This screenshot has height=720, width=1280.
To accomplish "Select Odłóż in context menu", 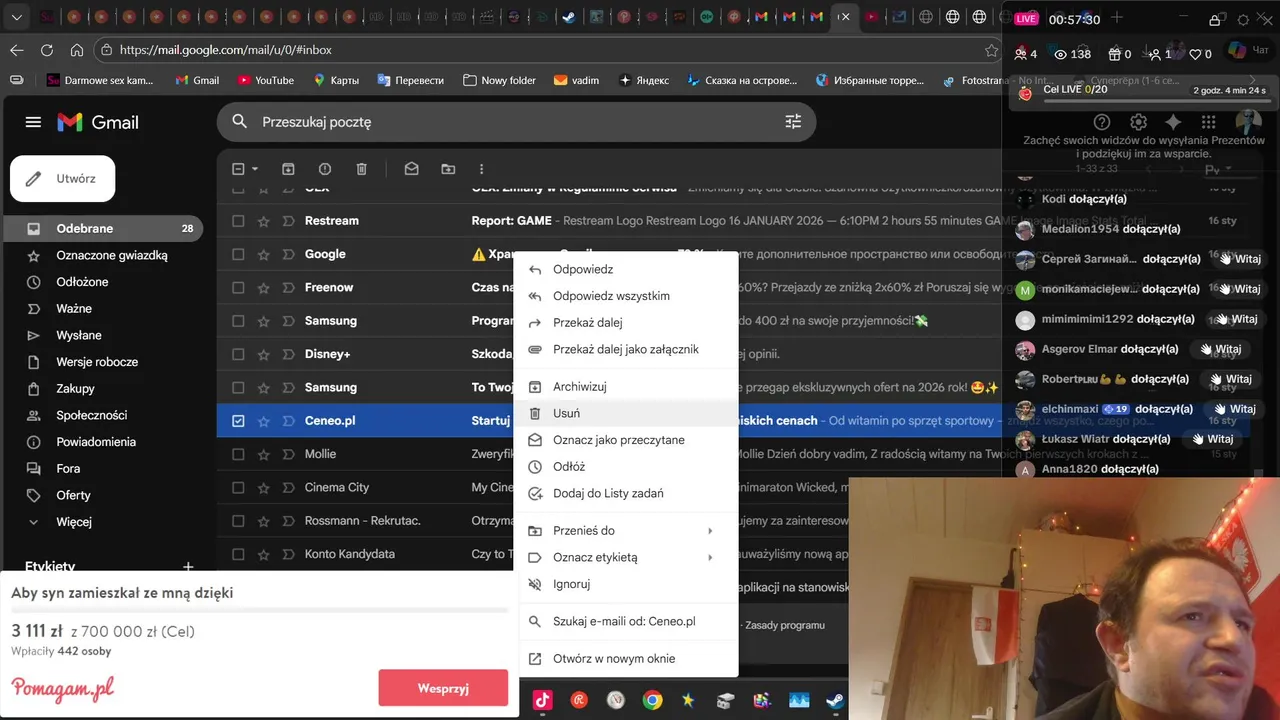I will click(626, 467).
